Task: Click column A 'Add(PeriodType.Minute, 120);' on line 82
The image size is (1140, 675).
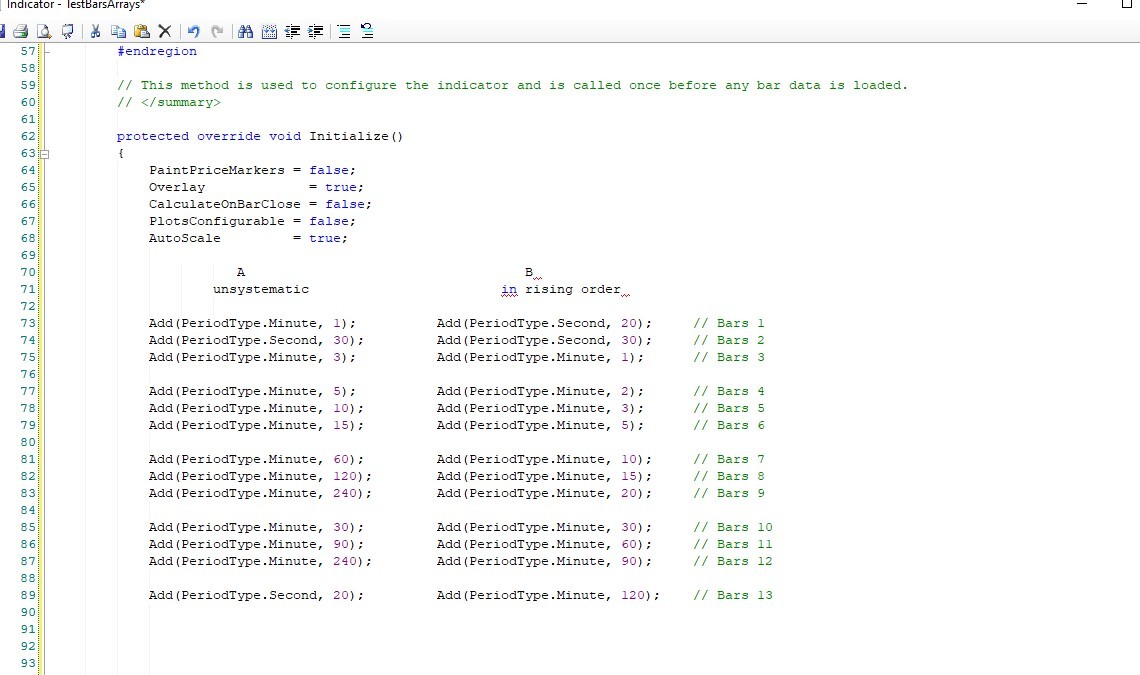Action: tap(260, 476)
